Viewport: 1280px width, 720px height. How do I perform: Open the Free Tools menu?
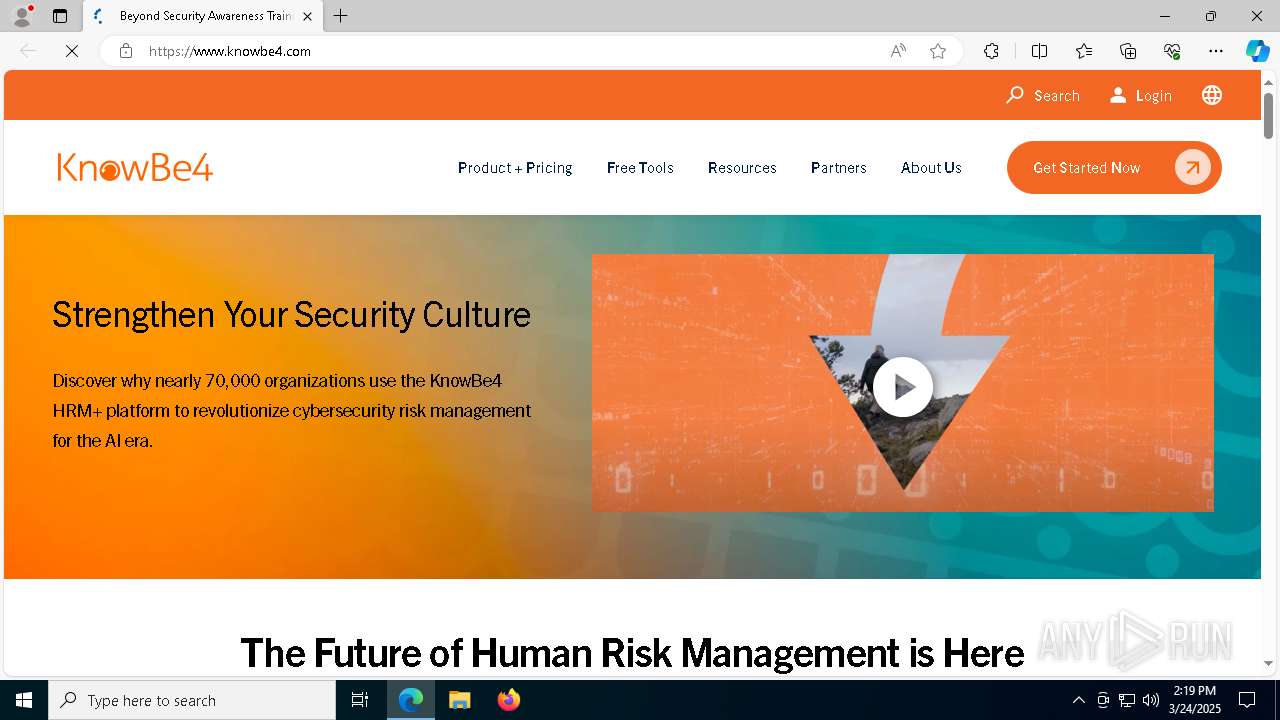click(640, 168)
